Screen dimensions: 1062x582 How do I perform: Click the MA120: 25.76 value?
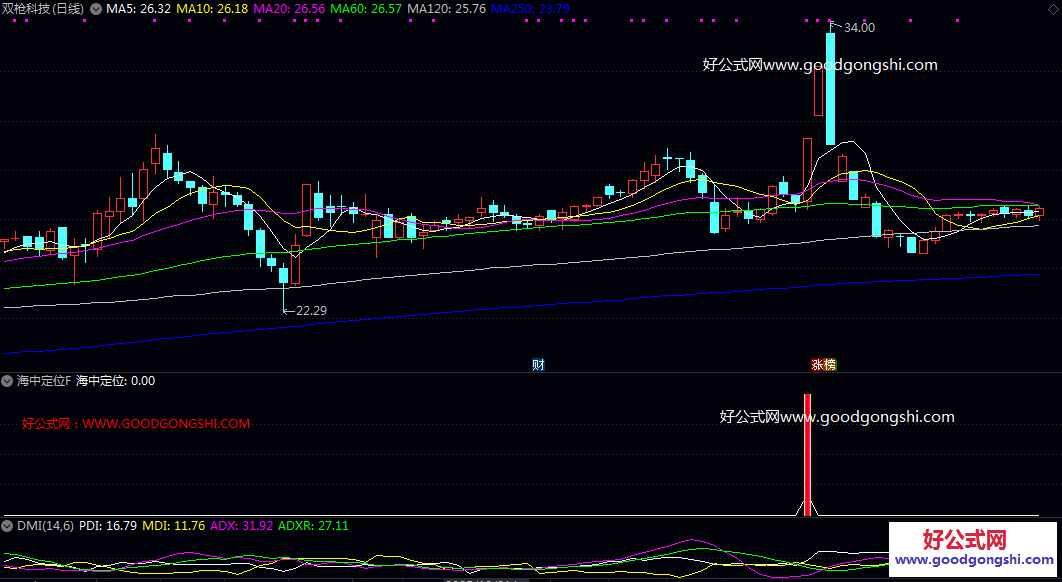coord(446,9)
